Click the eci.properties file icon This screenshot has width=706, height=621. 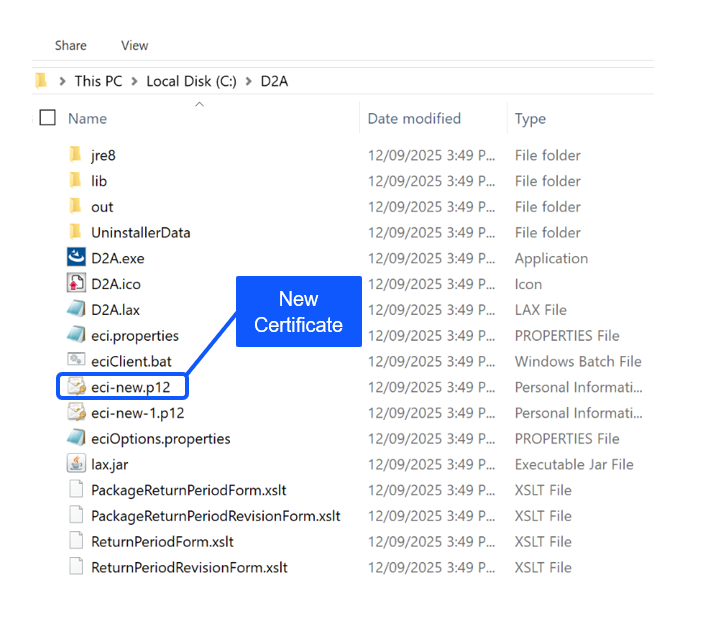[x=76, y=335]
